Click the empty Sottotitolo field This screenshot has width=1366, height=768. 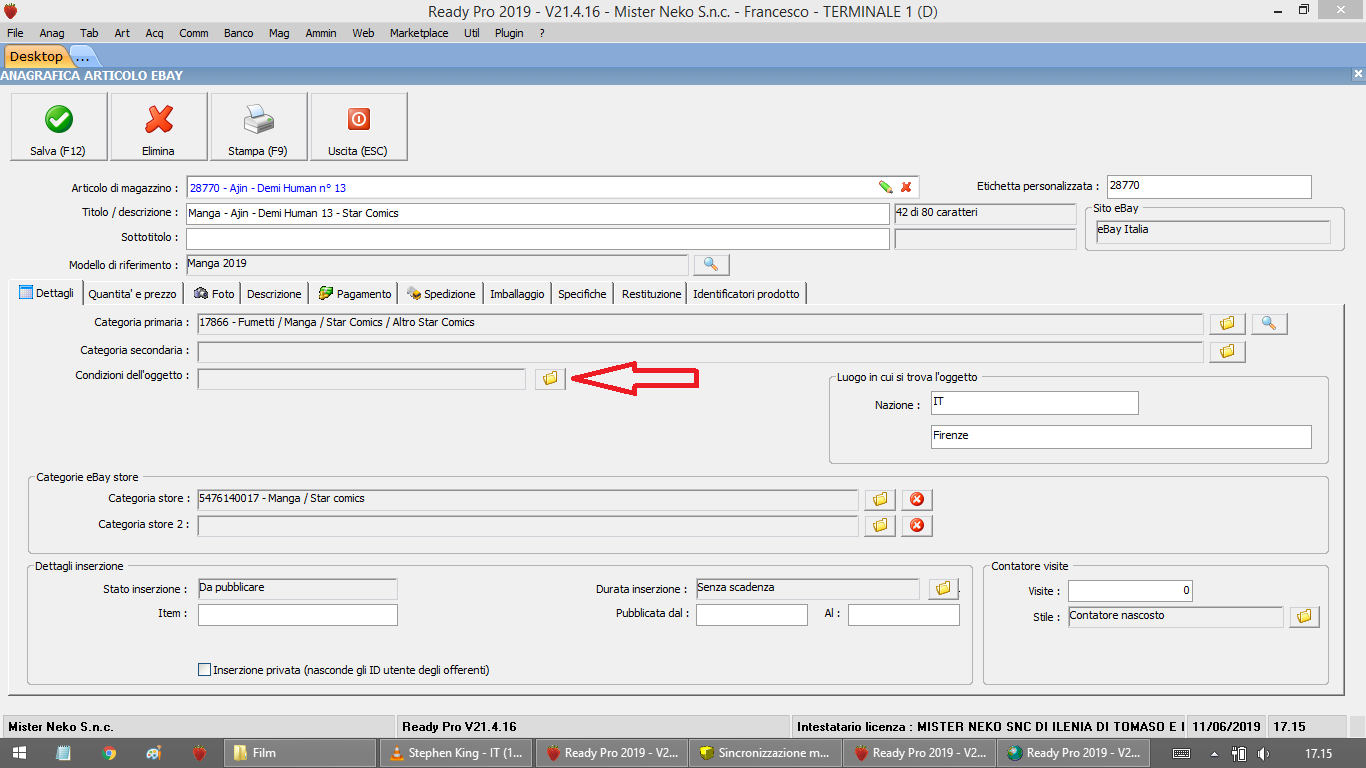[537, 239]
